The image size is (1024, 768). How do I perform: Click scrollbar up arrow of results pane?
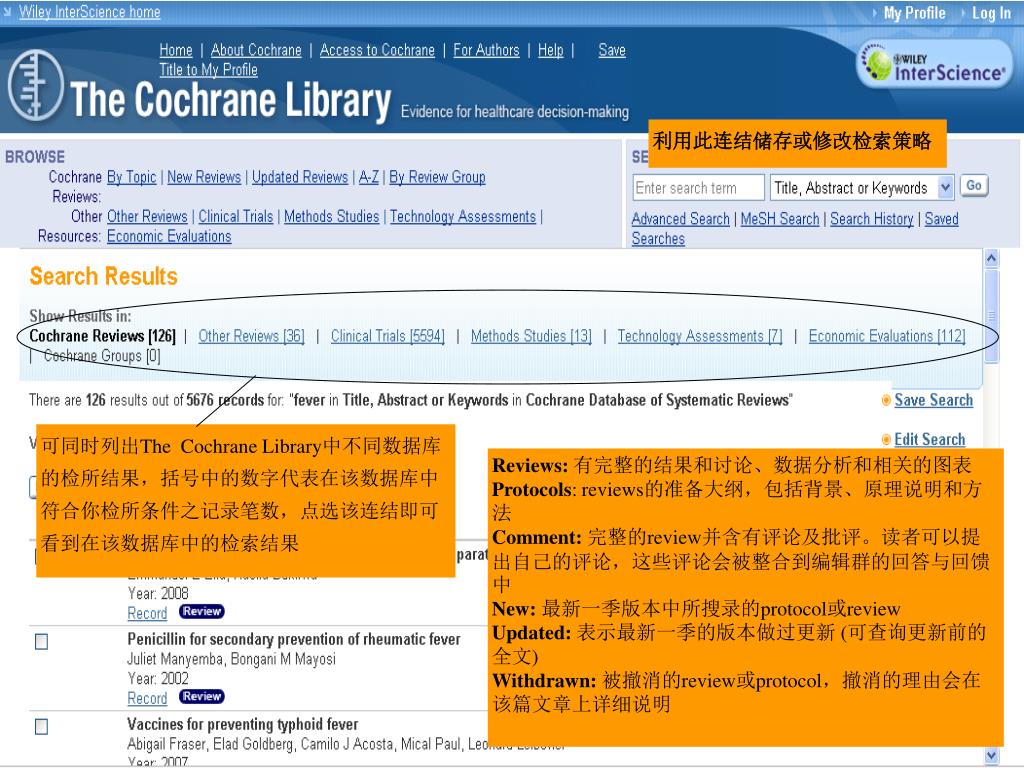pyautogui.click(x=991, y=259)
